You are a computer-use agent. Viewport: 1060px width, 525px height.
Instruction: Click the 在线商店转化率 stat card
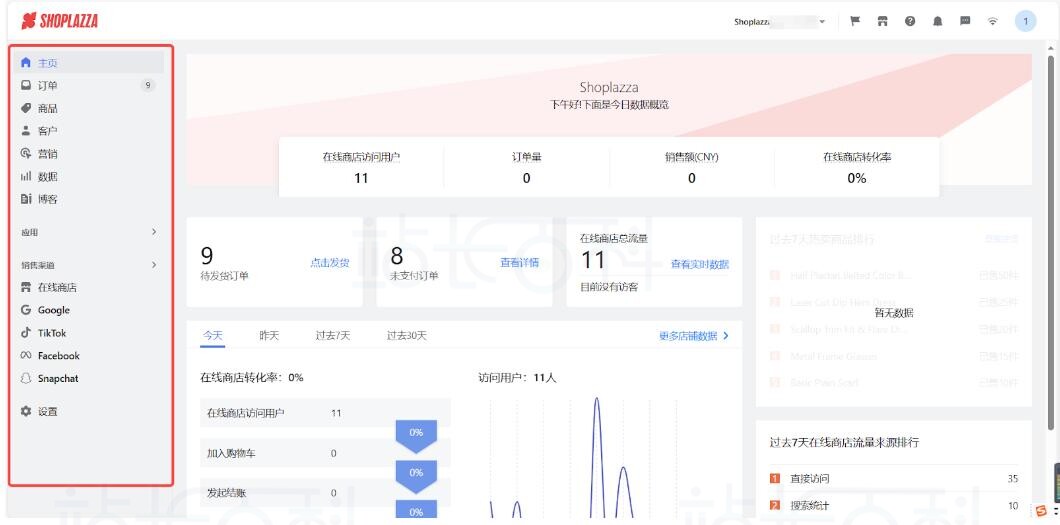tap(857, 167)
